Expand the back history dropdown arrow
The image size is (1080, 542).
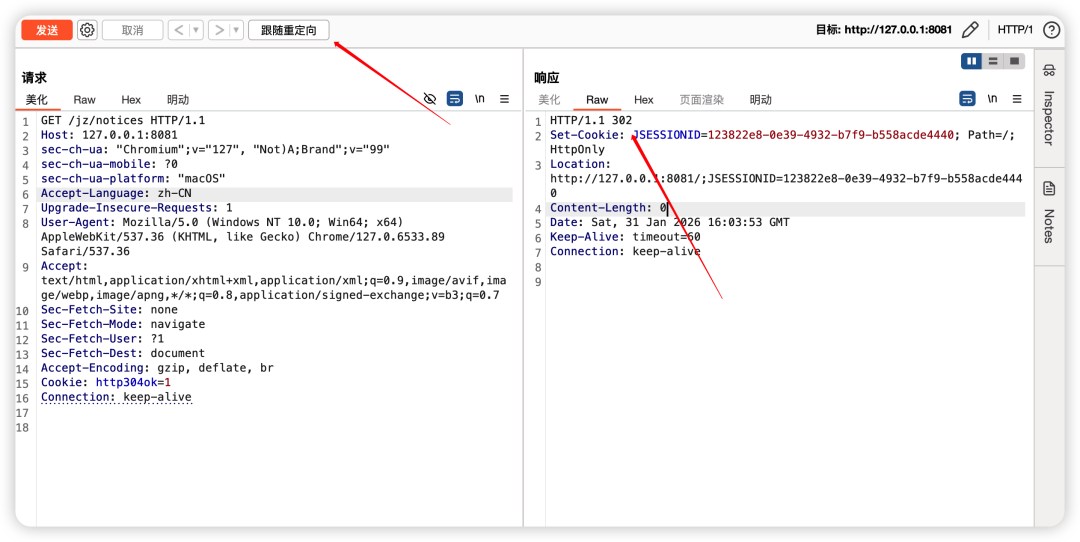pos(197,30)
